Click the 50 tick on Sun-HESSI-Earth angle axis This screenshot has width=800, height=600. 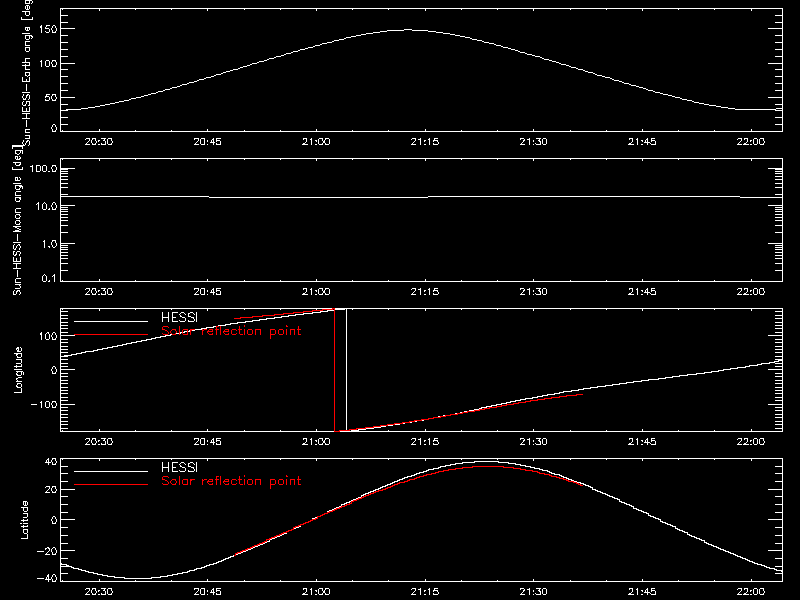(51, 98)
